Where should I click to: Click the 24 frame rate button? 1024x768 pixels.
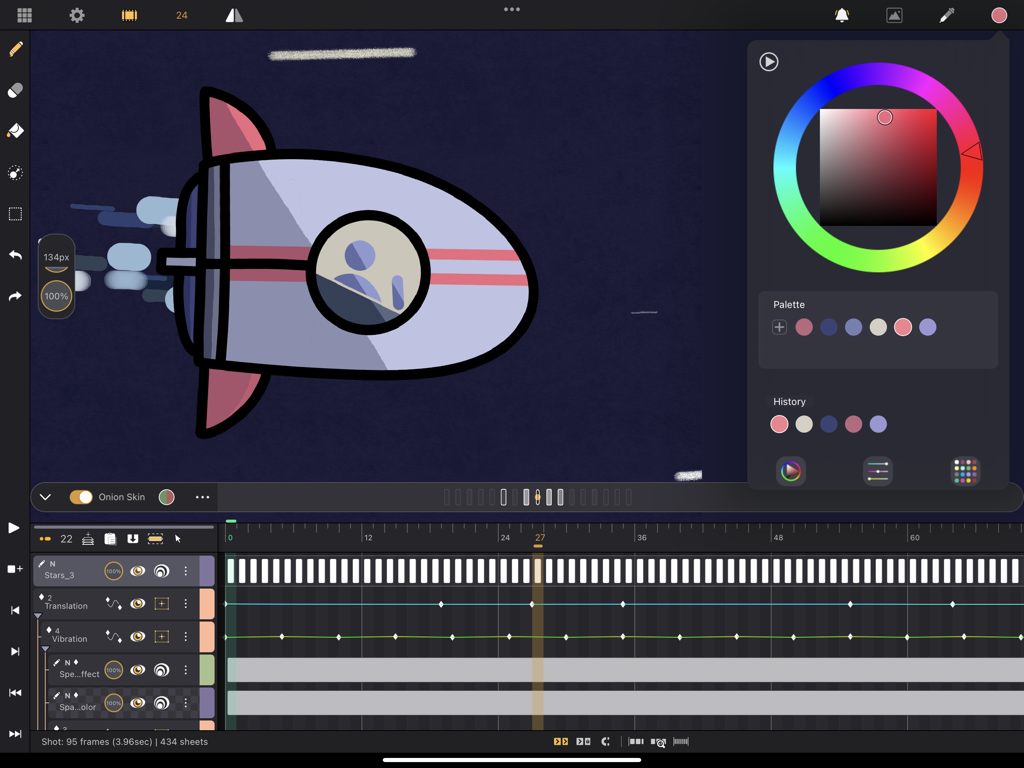coord(180,15)
